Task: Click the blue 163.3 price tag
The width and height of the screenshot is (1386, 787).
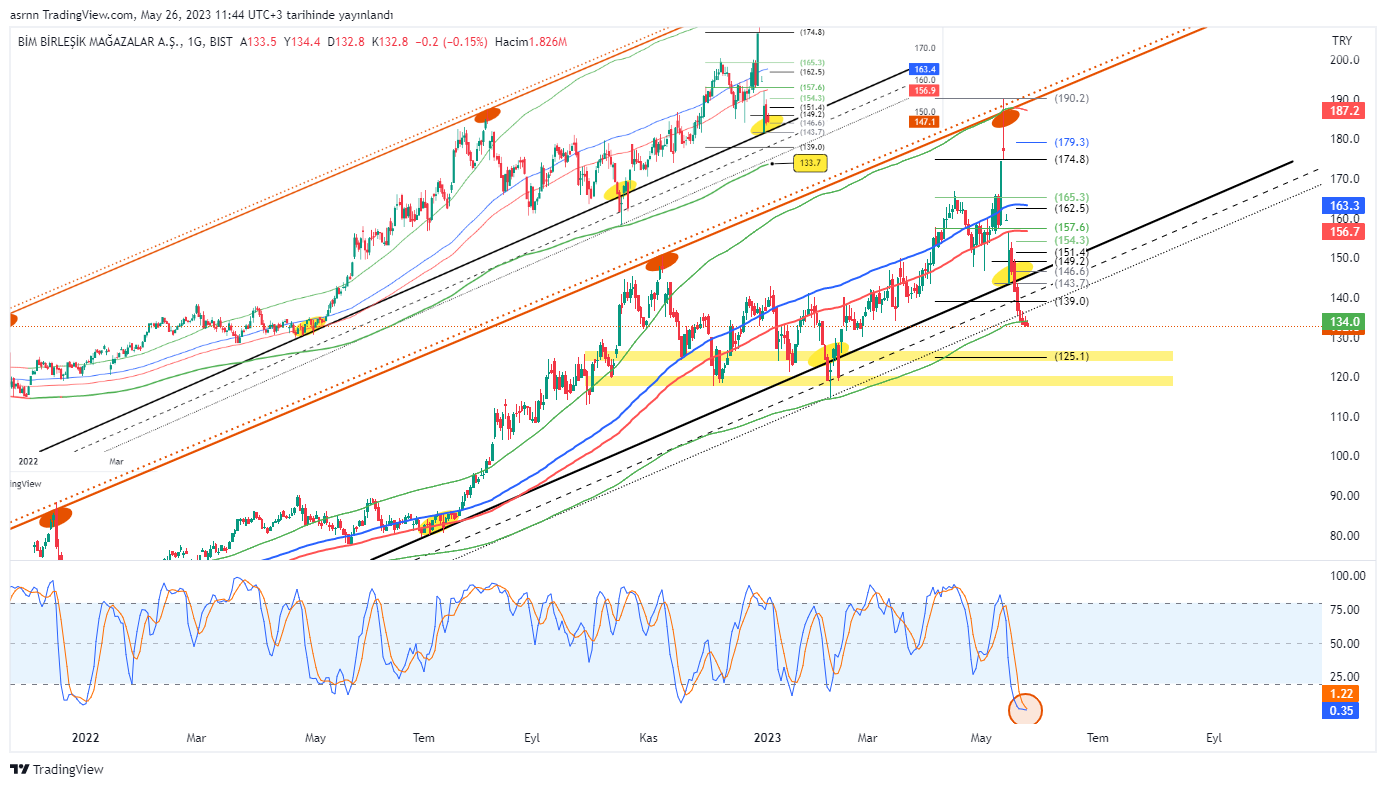Action: coord(1344,205)
